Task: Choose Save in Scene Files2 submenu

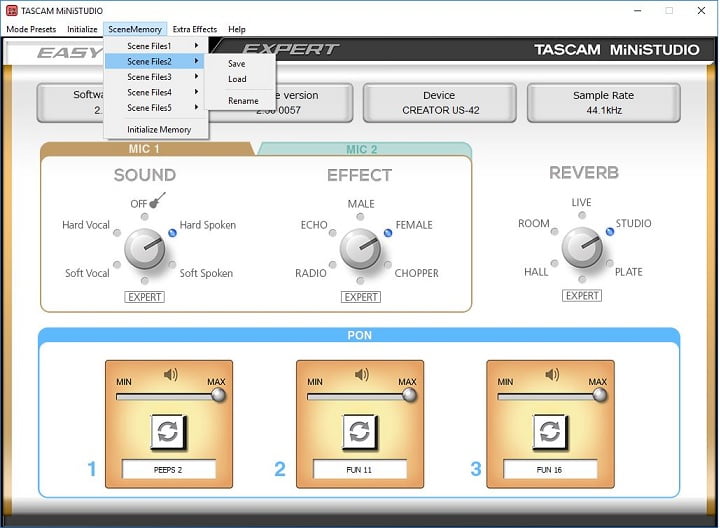Action: (x=240, y=64)
